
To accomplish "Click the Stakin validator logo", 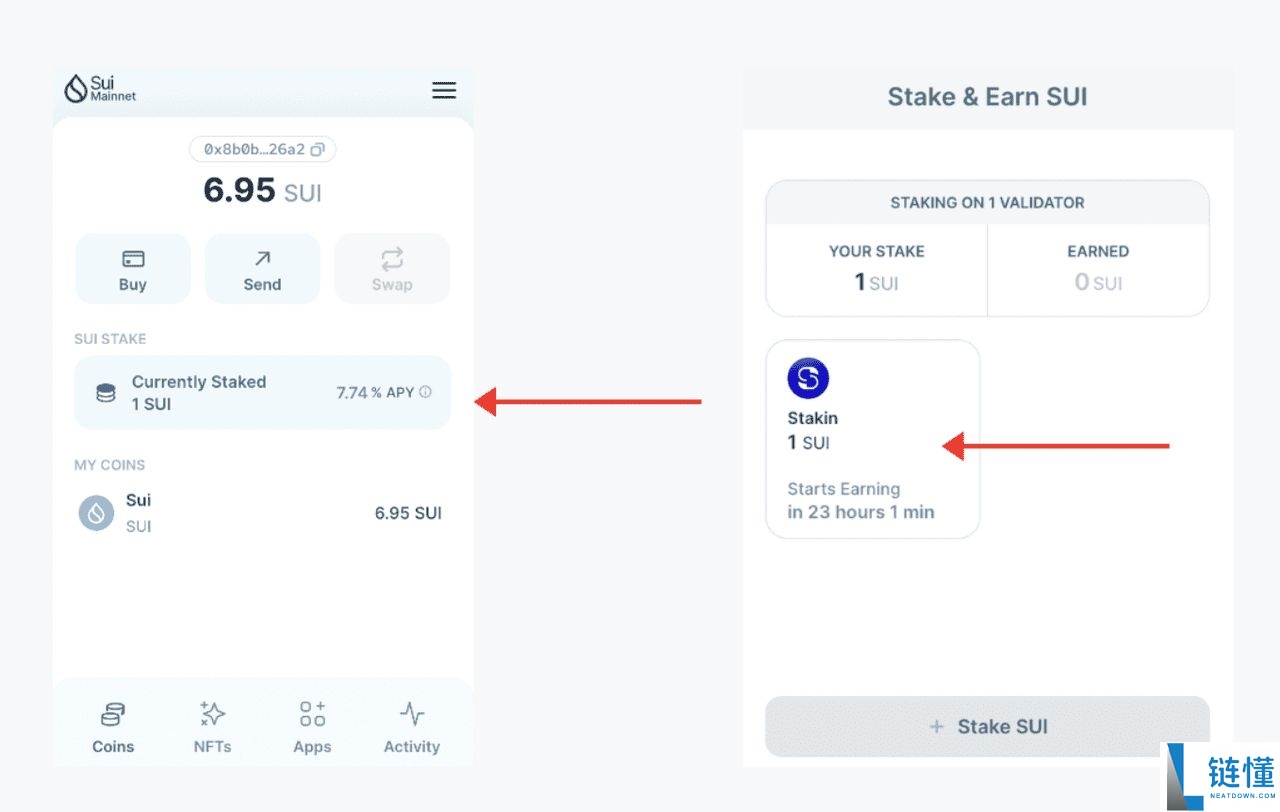I will tap(808, 379).
